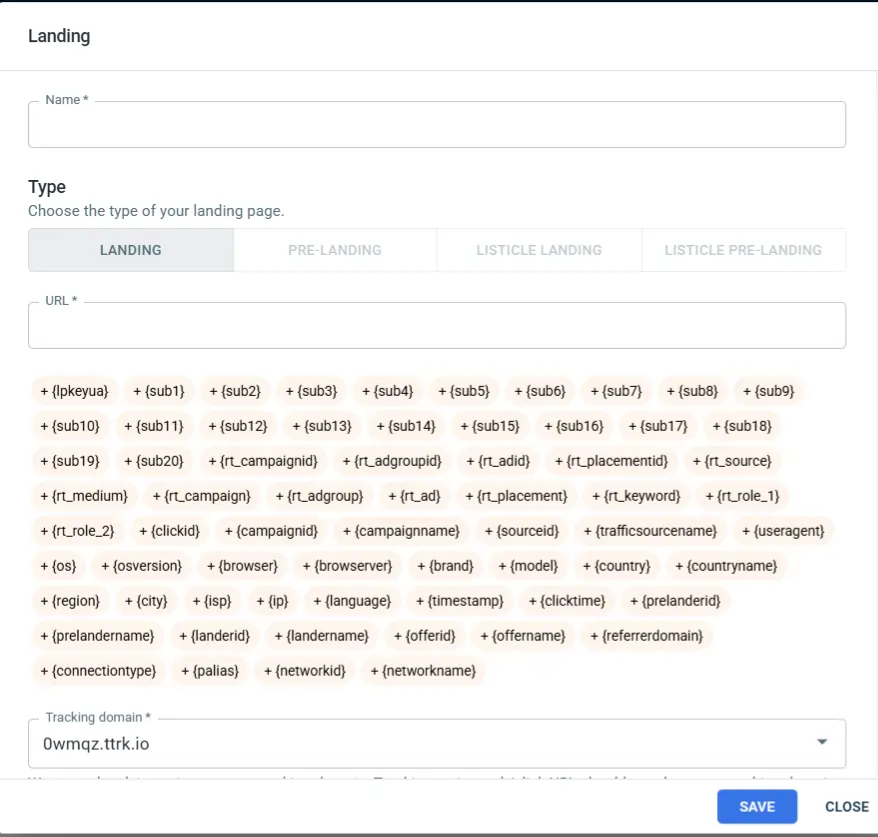The image size is (878, 837).
Task: Switch to Pre-Landing type
Action: click(x=335, y=250)
